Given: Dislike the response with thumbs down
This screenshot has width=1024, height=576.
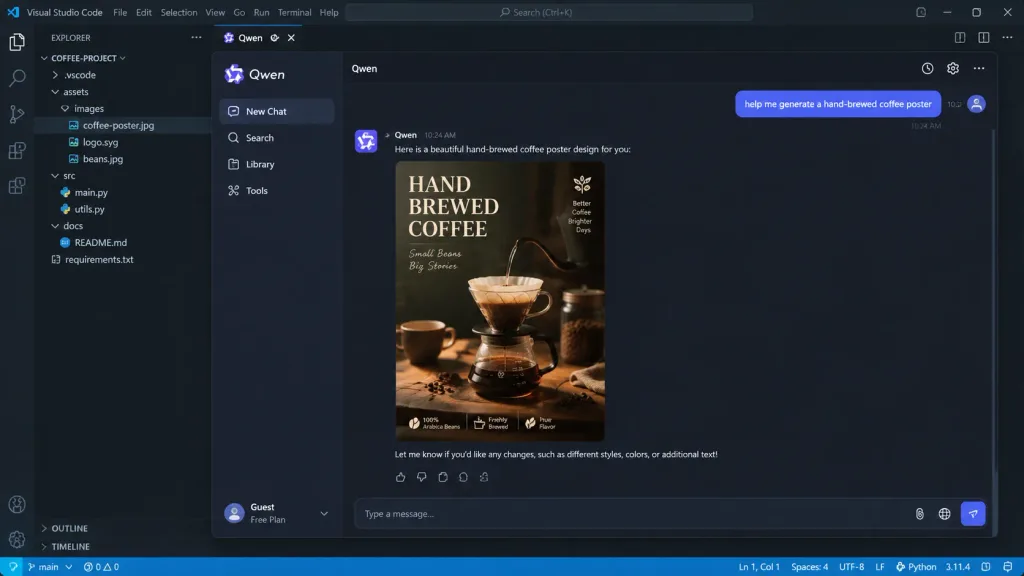Looking at the screenshot, I should [422, 477].
